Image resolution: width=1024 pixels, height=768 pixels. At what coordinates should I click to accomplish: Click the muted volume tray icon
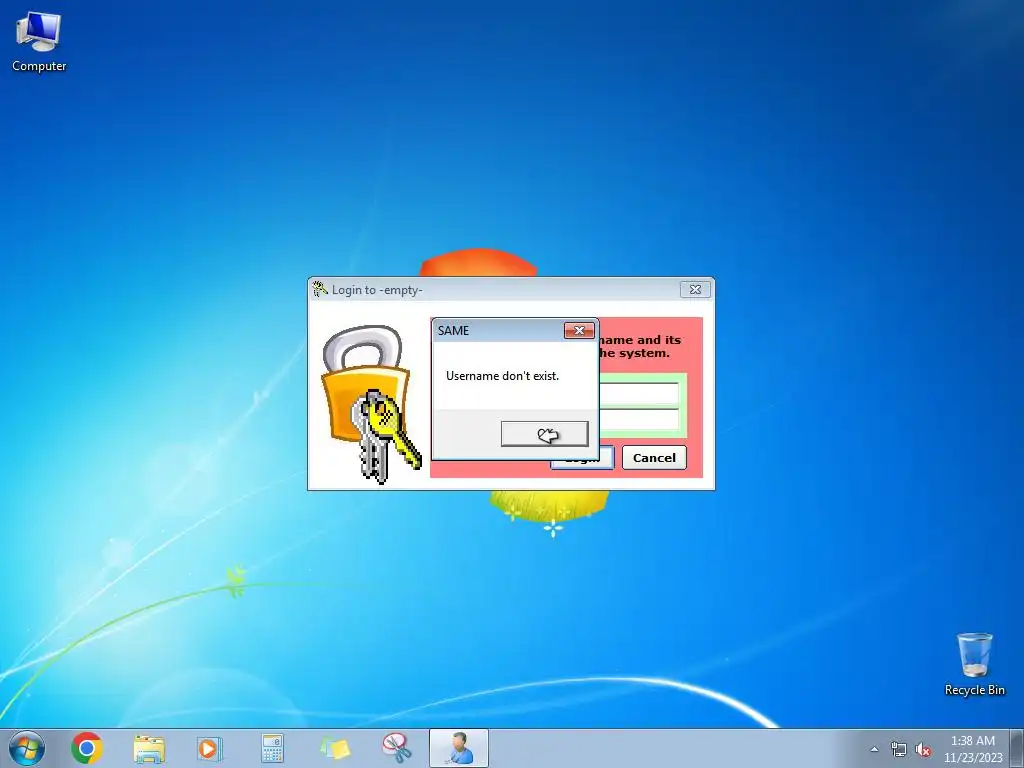click(923, 749)
